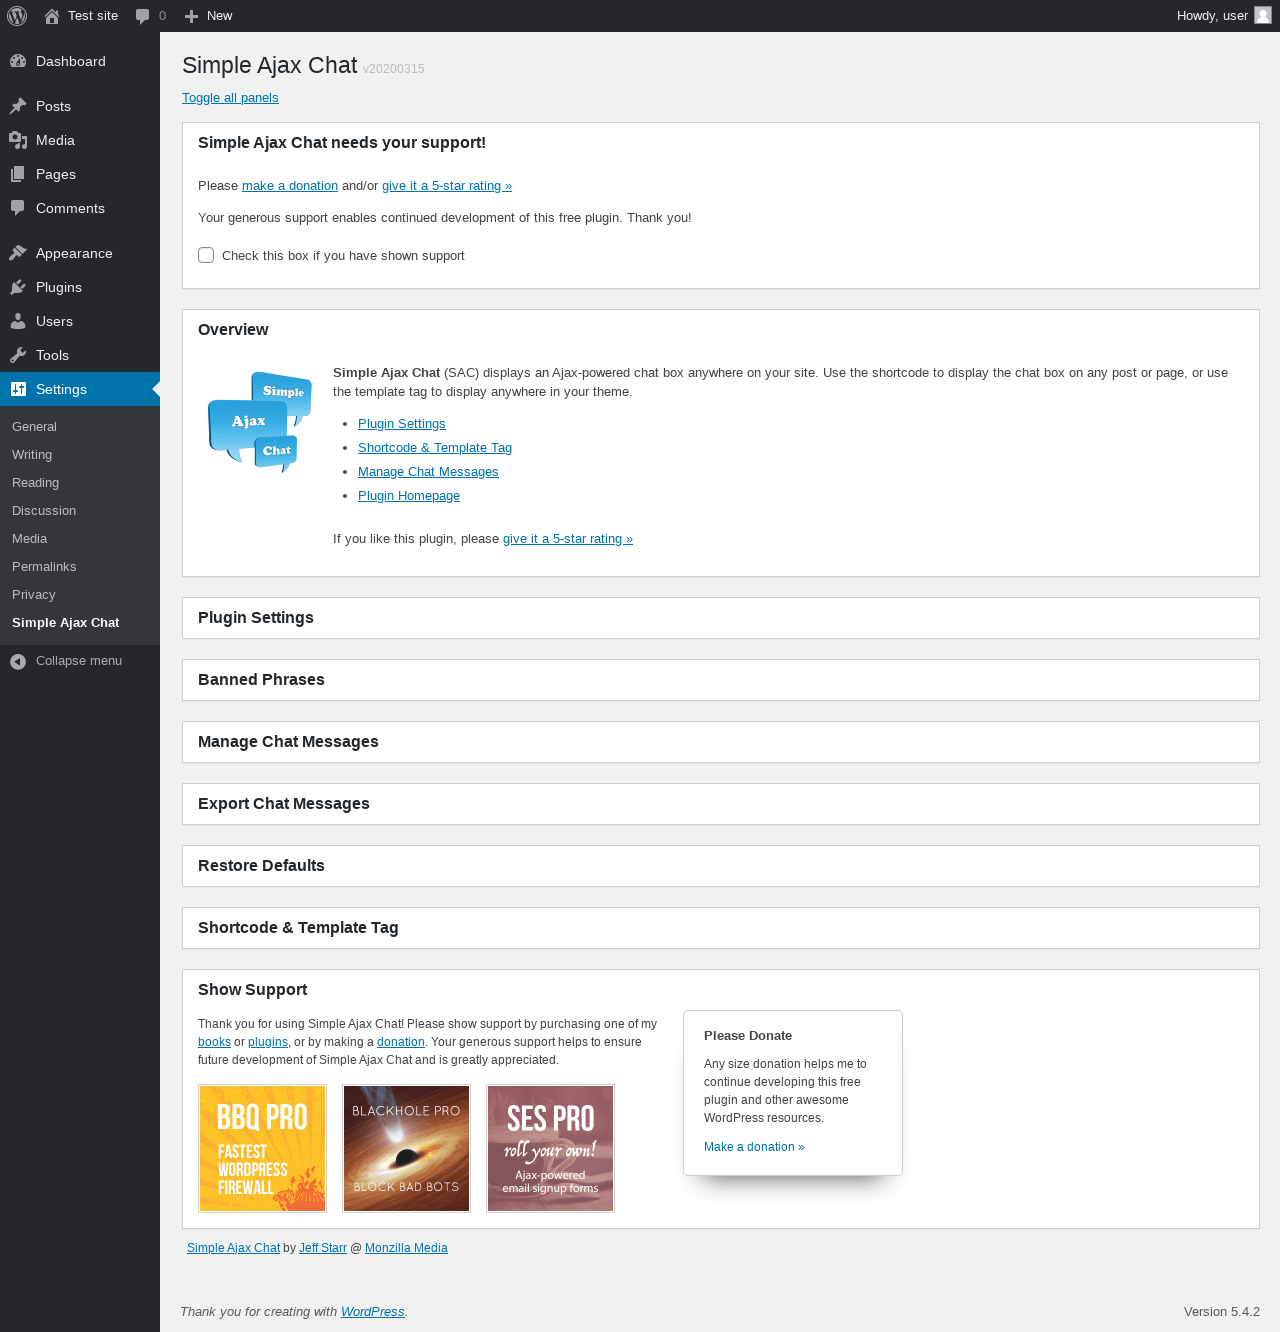Open the Manage Chat Messages overview link
1280x1332 pixels.
(428, 472)
